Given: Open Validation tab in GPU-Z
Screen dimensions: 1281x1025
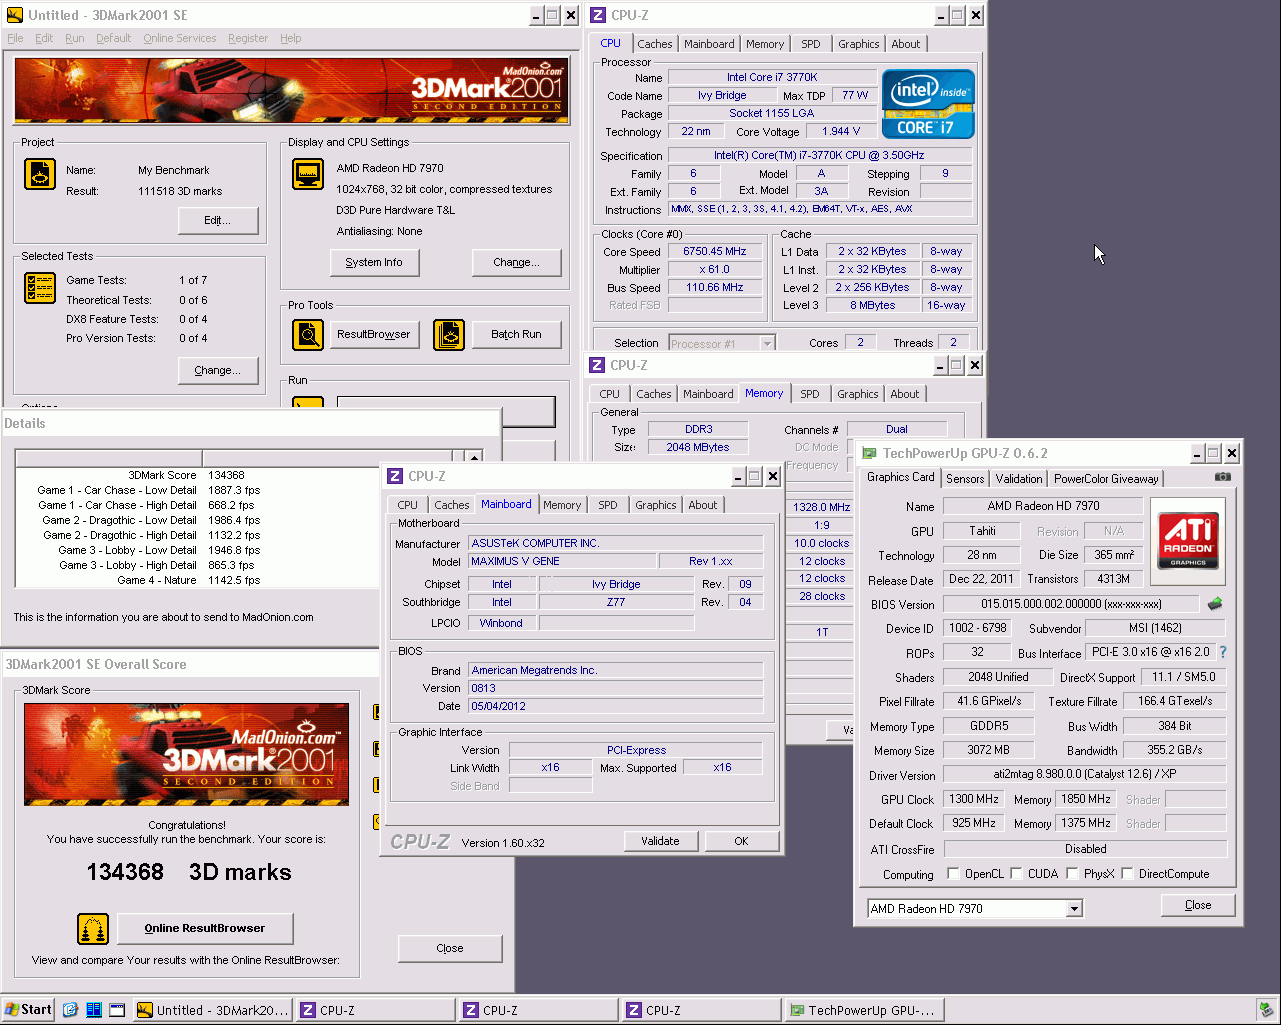Looking at the screenshot, I should click(x=1019, y=479).
